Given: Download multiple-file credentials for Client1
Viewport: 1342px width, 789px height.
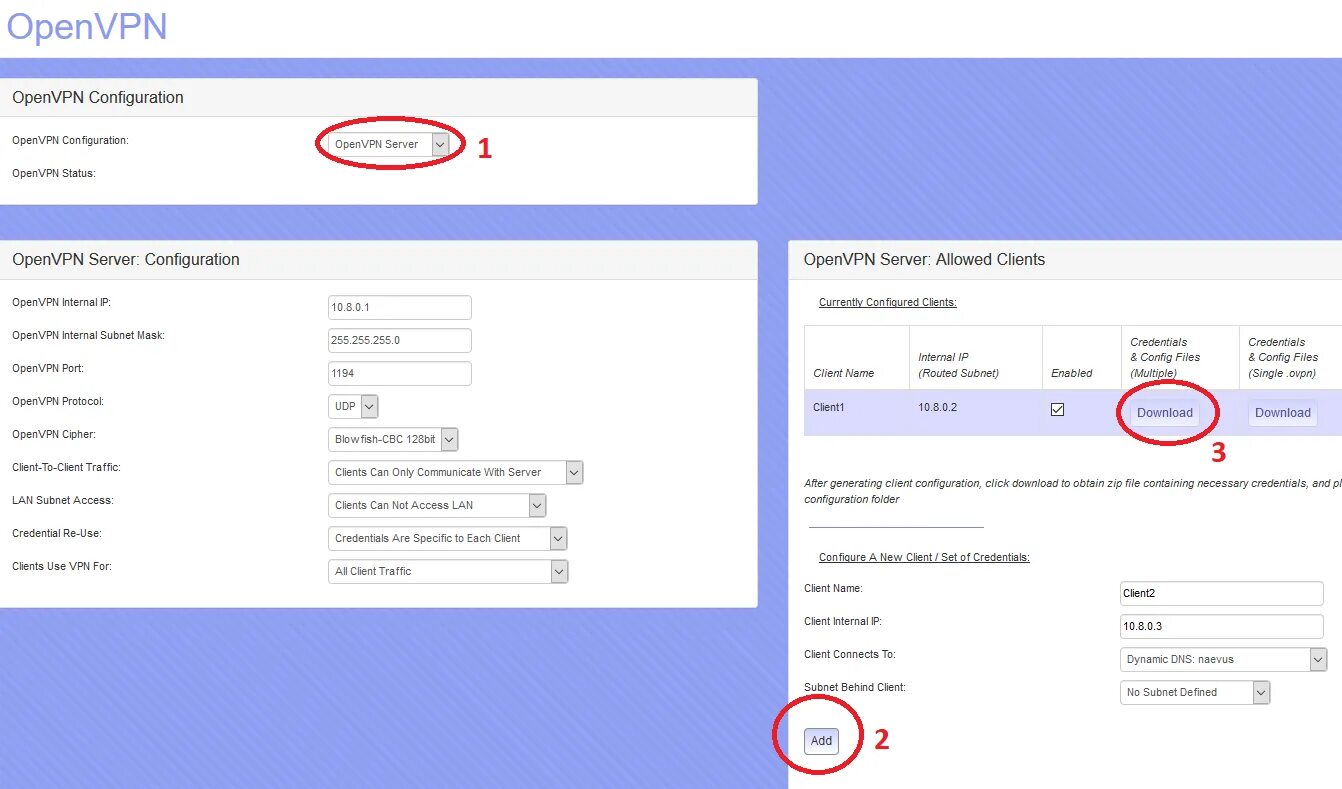Looking at the screenshot, I should [x=1165, y=413].
